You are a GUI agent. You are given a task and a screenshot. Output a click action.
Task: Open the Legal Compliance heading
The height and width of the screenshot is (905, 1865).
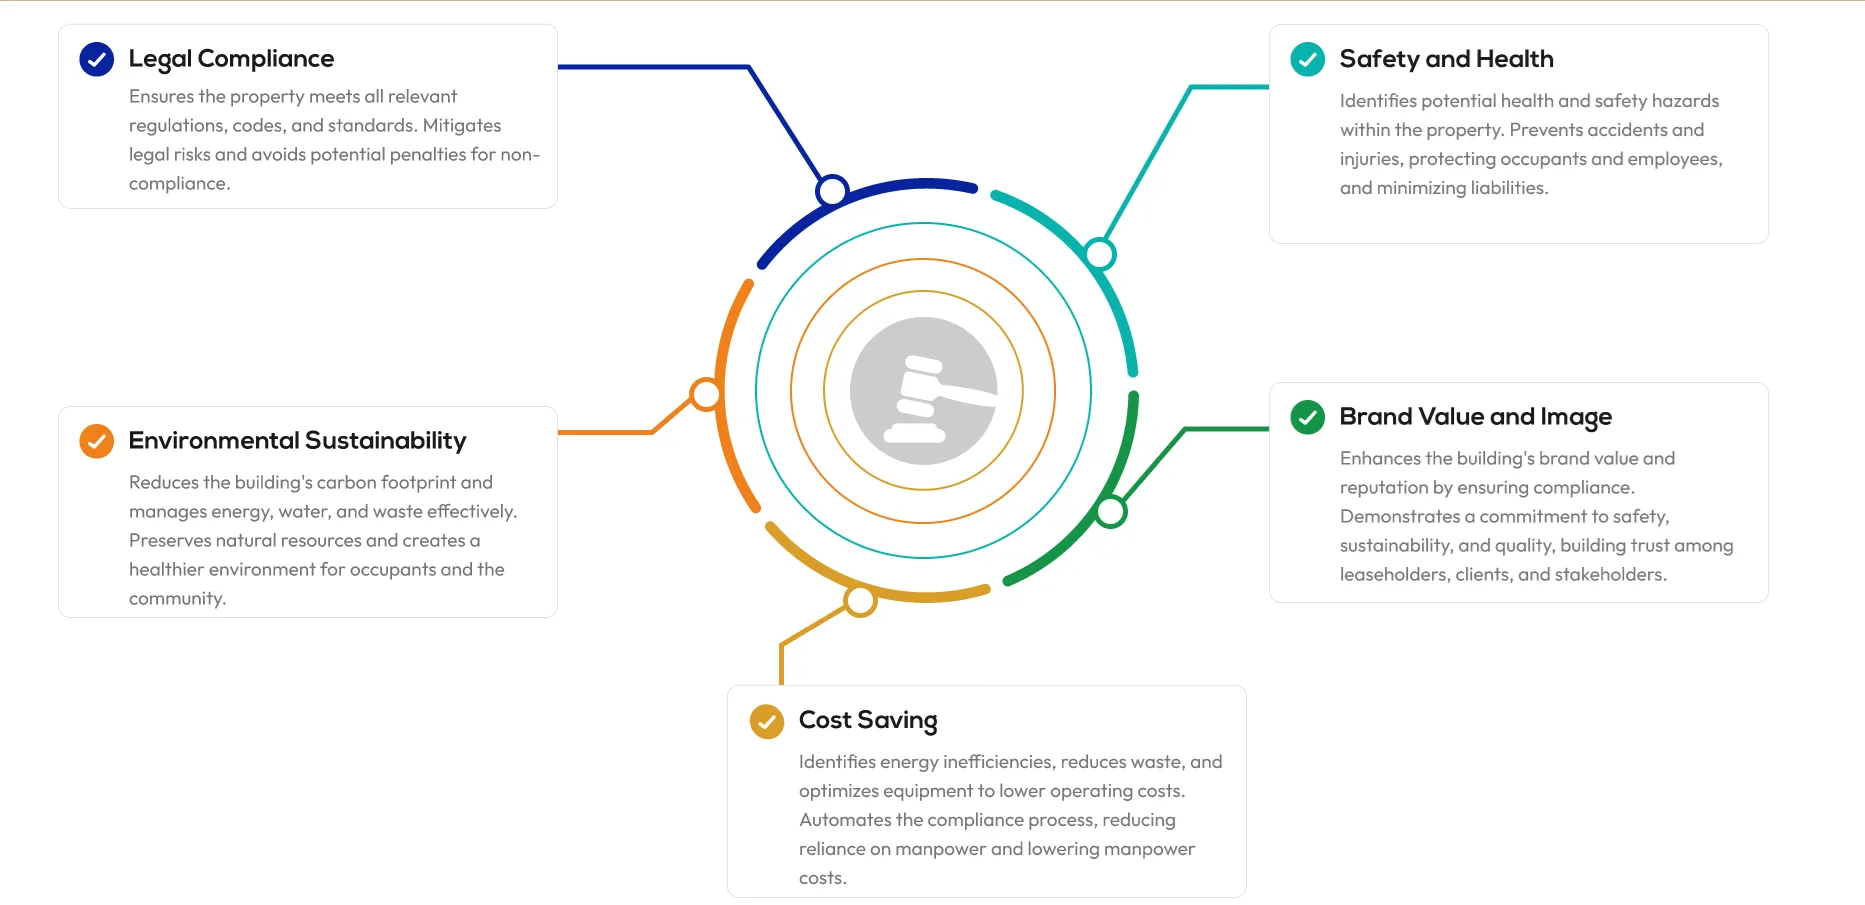231,59
